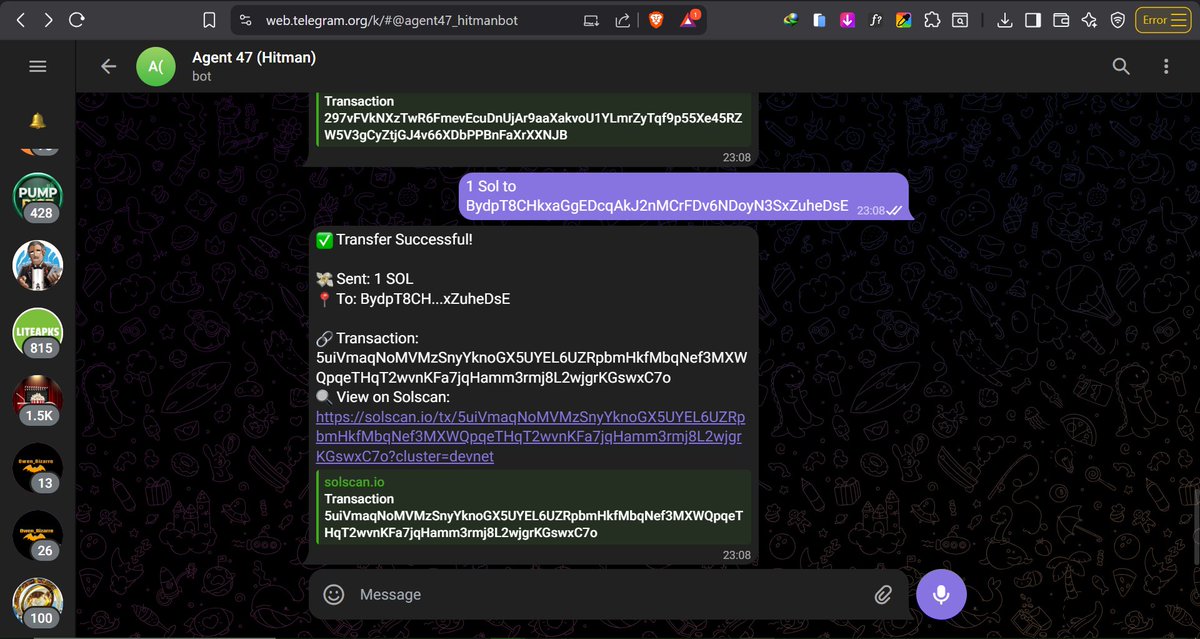Open the font finder 'f?' extension
This screenshot has width=1200, height=639.
(x=875, y=19)
